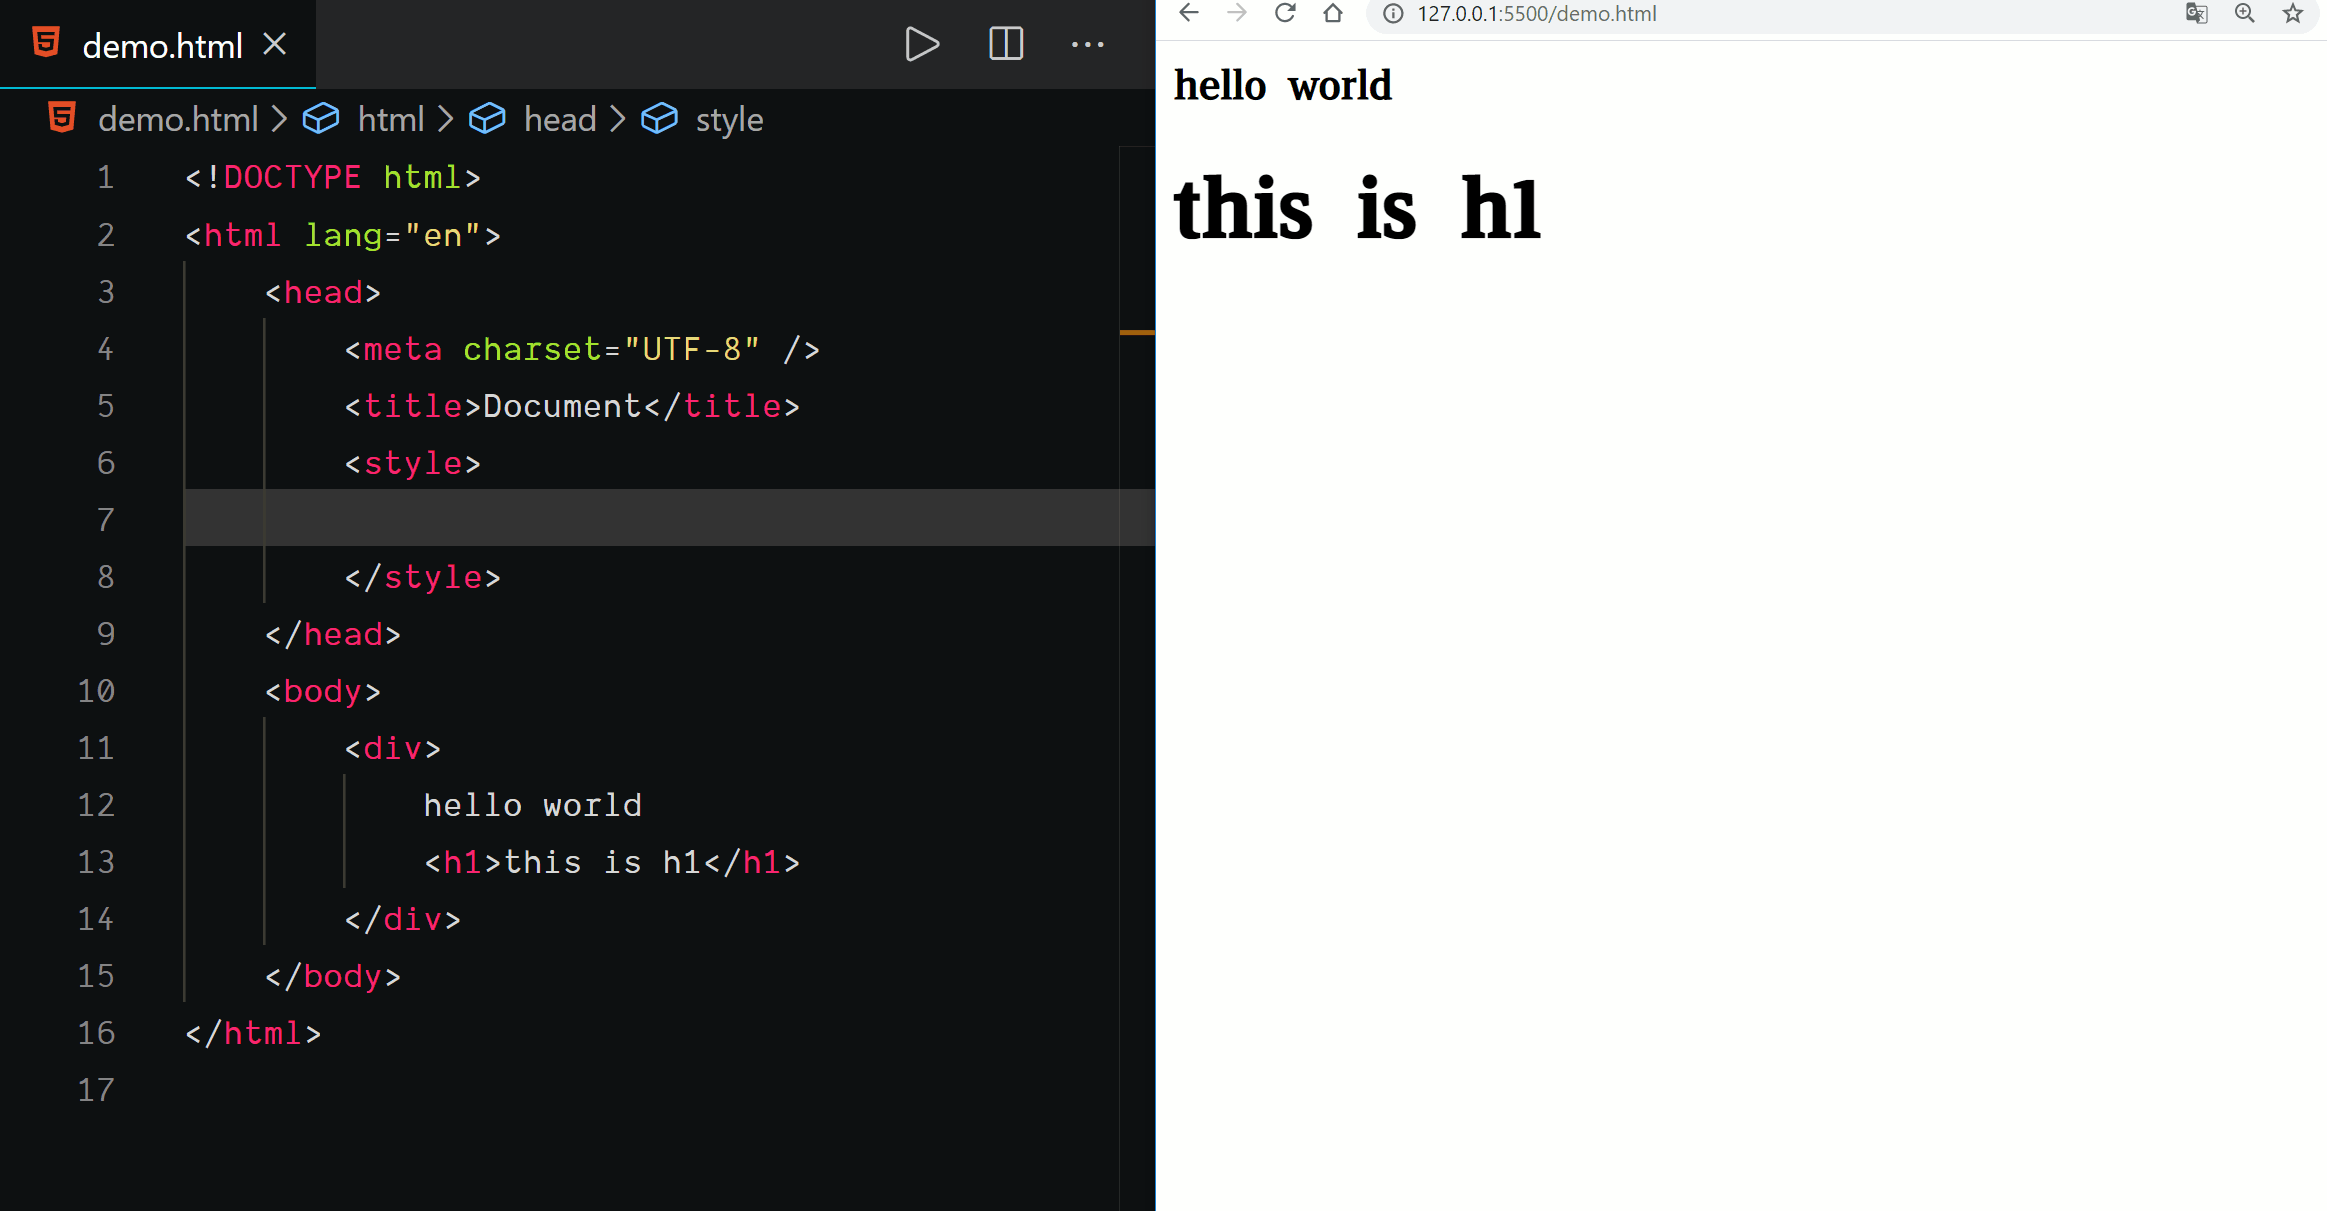Open the editor More Actions ellipsis

tap(1087, 44)
